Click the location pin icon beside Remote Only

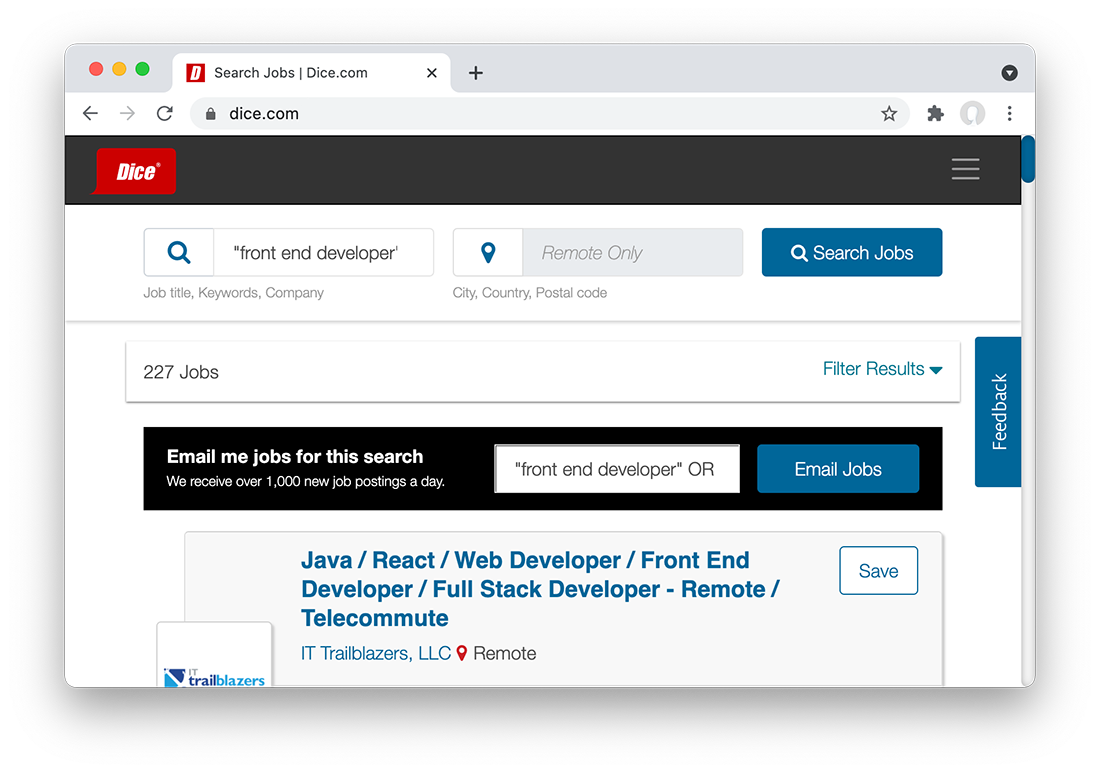(488, 252)
